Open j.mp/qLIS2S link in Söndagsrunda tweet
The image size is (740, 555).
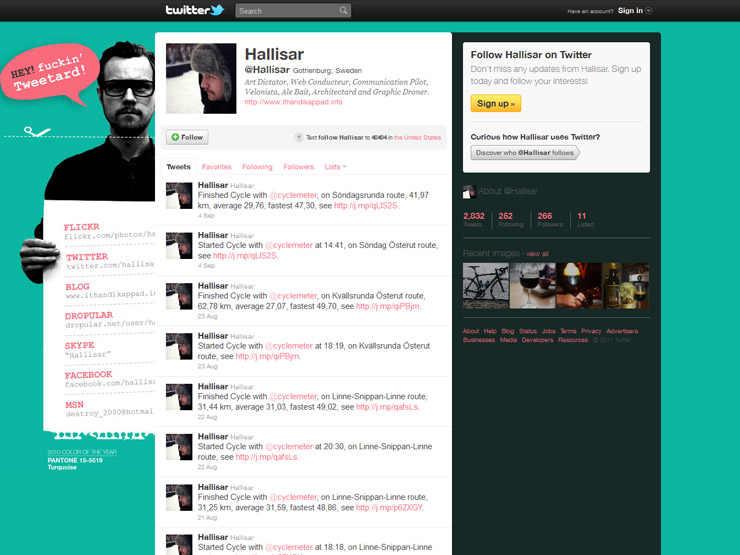coord(366,206)
